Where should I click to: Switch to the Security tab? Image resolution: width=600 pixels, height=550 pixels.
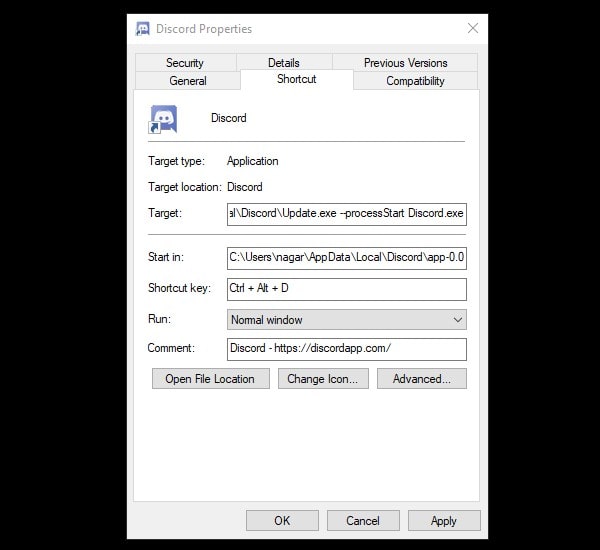185,63
